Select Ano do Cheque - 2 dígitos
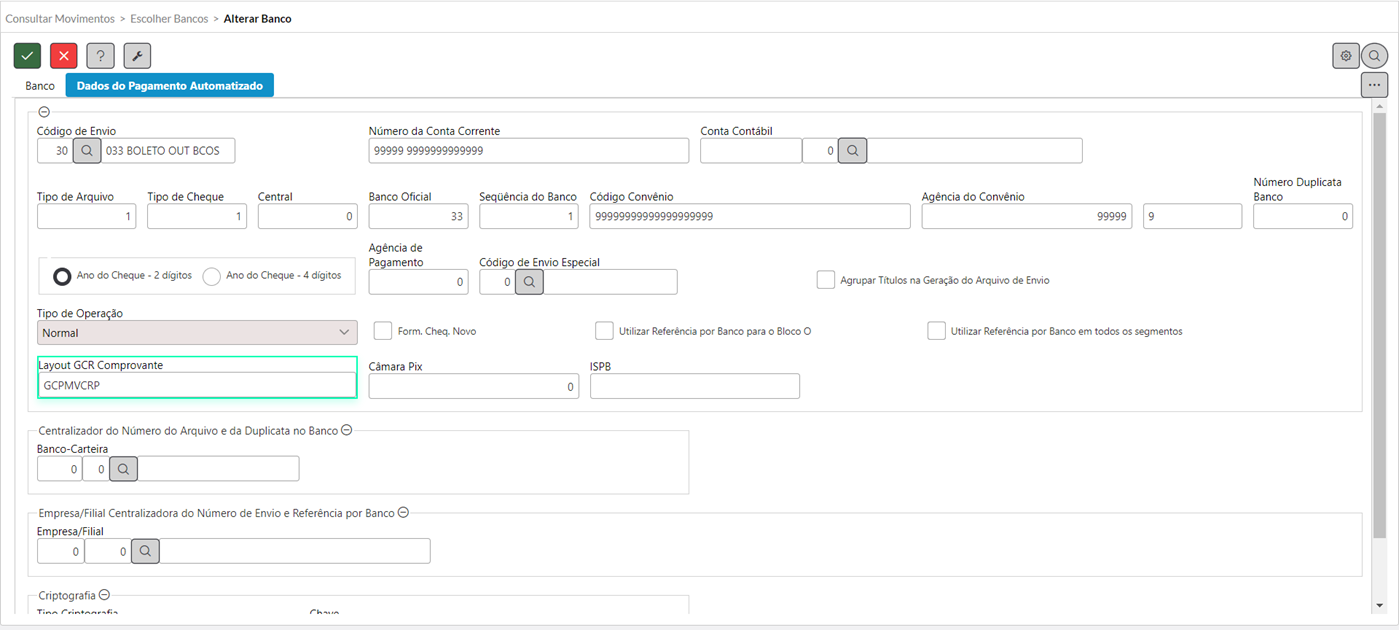Viewport: 1399px width, 630px height. pyautogui.click(x=62, y=276)
